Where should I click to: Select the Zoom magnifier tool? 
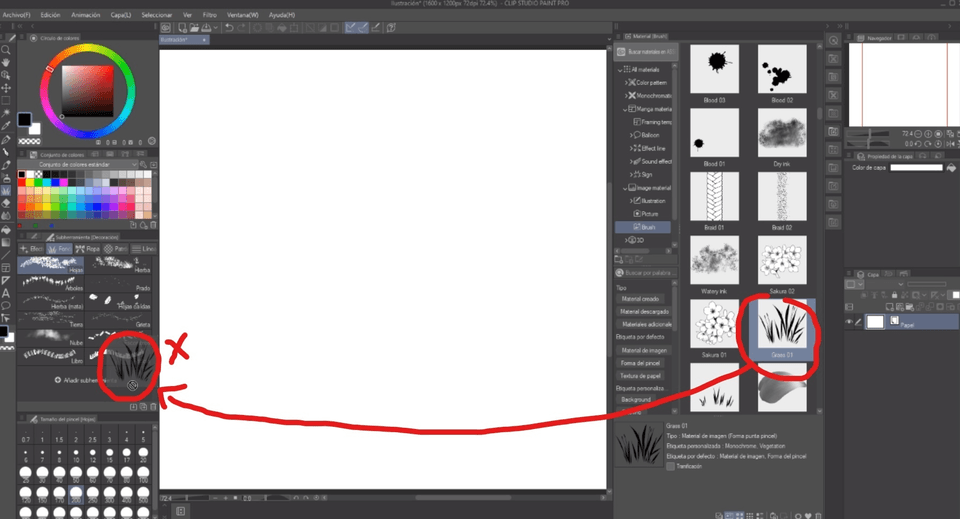pos(6,50)
